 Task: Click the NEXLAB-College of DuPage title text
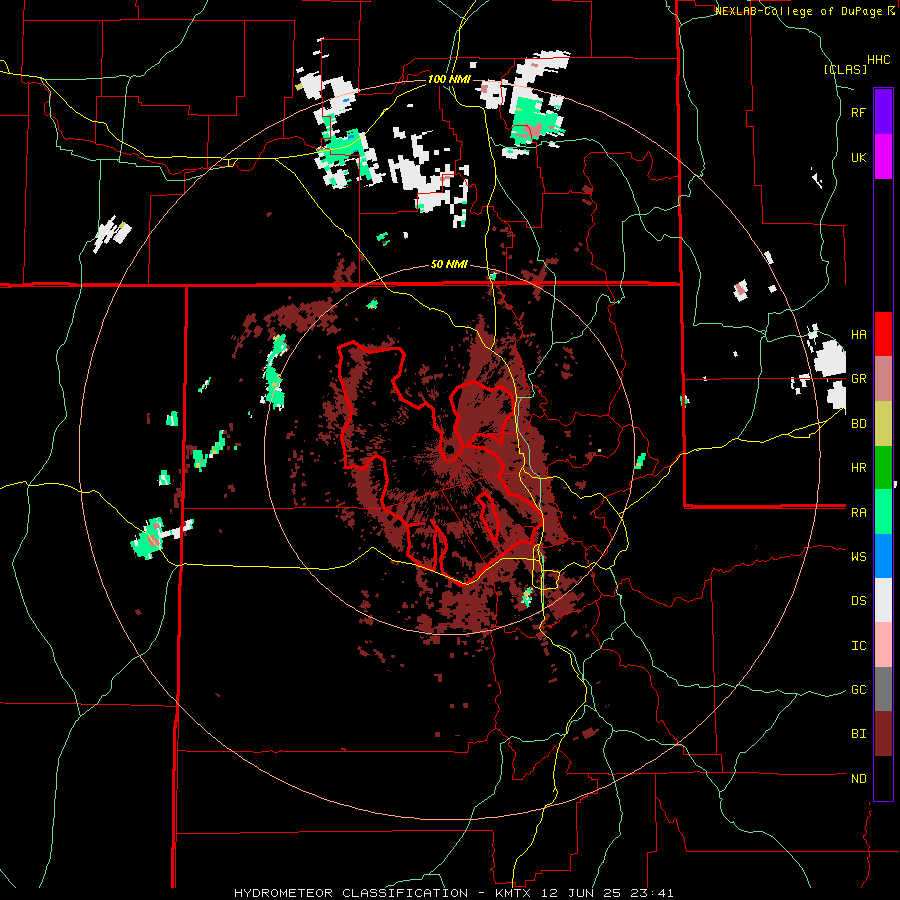[798, 11]
